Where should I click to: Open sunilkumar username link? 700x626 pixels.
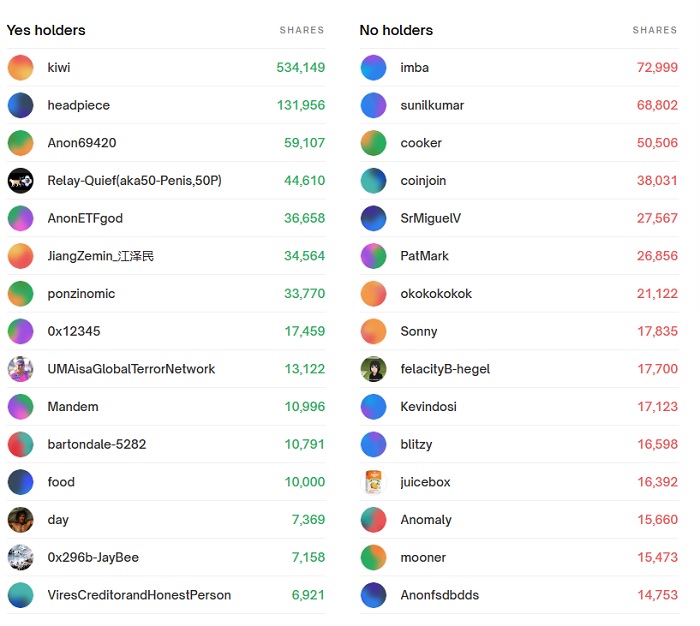click(432, 105)
